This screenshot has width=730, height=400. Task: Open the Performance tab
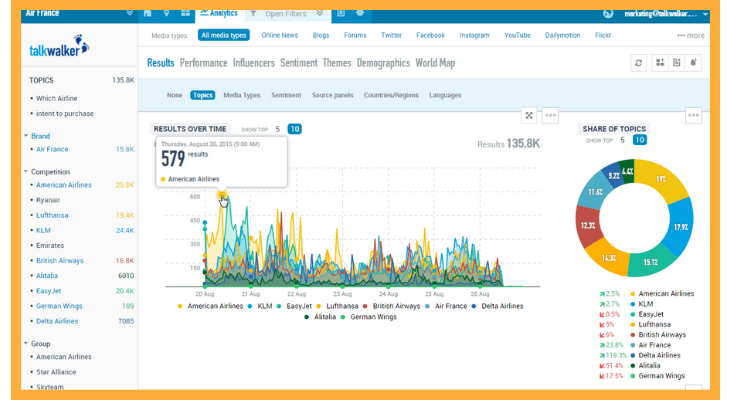tap(203, 63)
